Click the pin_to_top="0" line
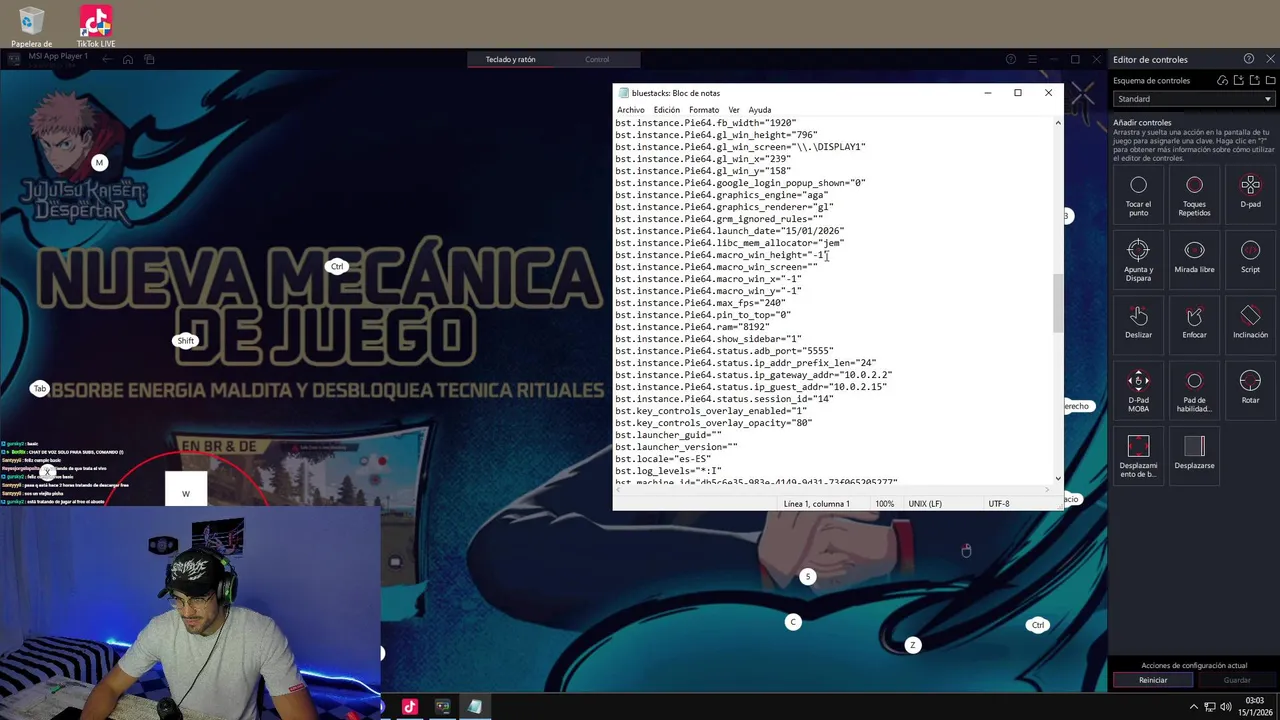Screen dimensions: 1280x720 [x=703, y=315]
